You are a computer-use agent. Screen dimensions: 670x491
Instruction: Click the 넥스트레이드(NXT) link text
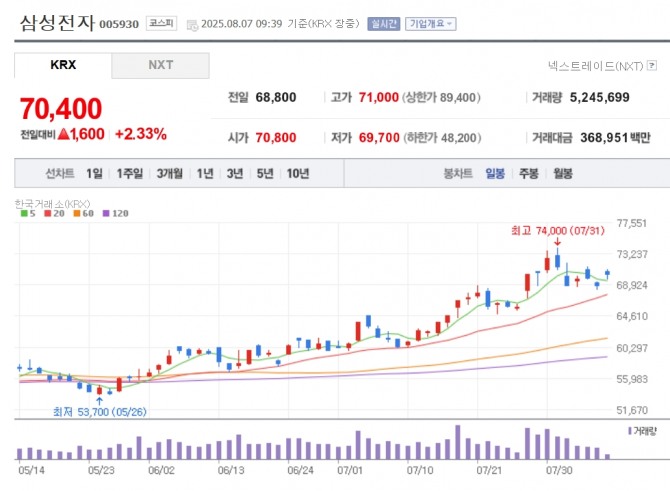click(595, 66)
